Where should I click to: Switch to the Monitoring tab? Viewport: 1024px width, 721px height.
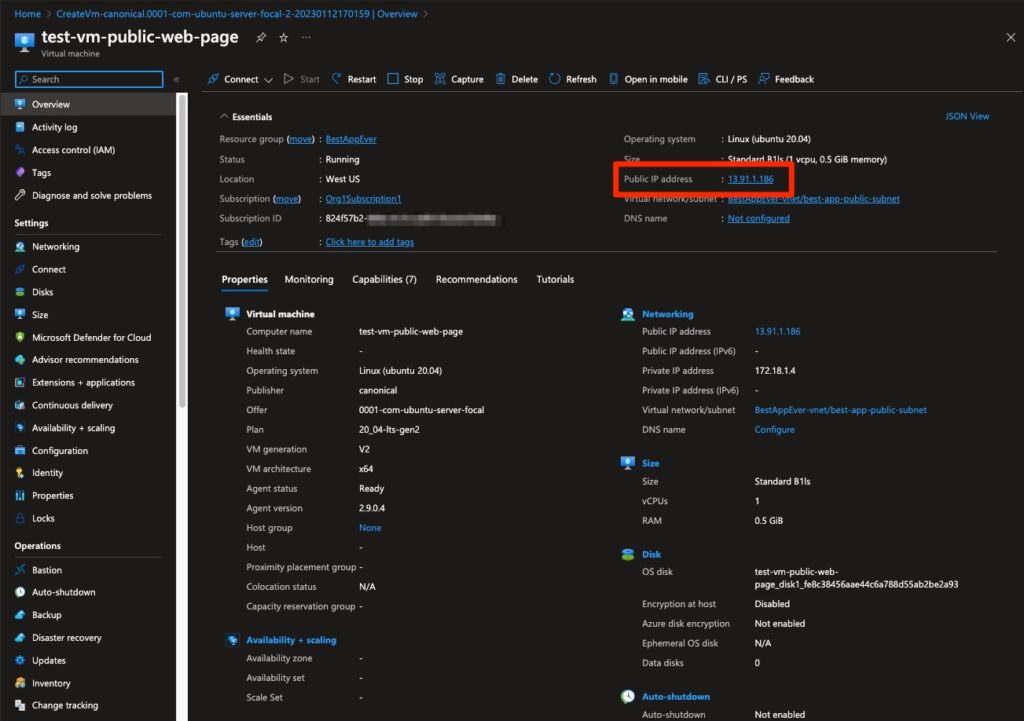point(309,280)
